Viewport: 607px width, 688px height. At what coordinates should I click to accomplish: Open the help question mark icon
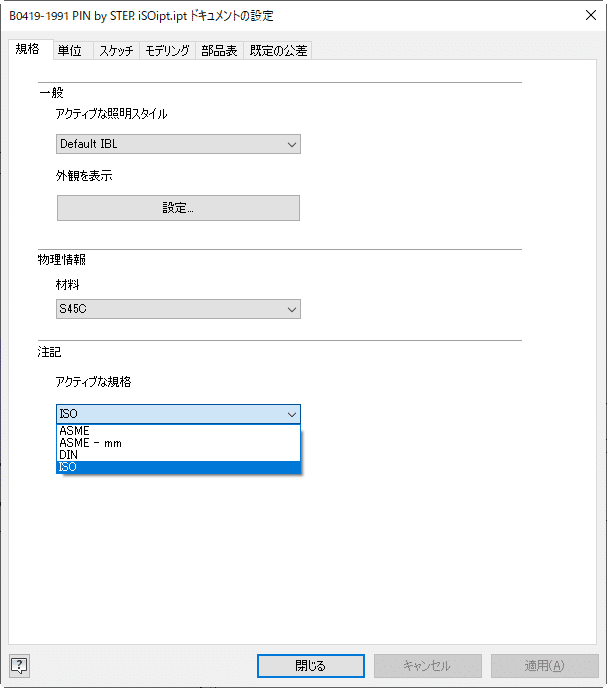click(19, 666)
